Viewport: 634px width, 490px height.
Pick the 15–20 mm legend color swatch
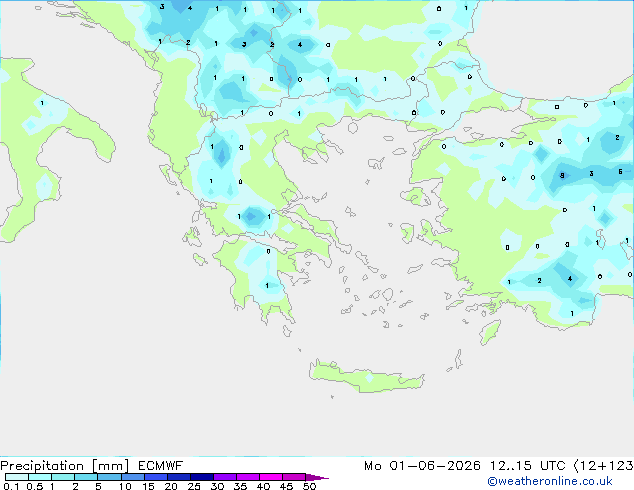pyautogui.click(x=156, y=477)
